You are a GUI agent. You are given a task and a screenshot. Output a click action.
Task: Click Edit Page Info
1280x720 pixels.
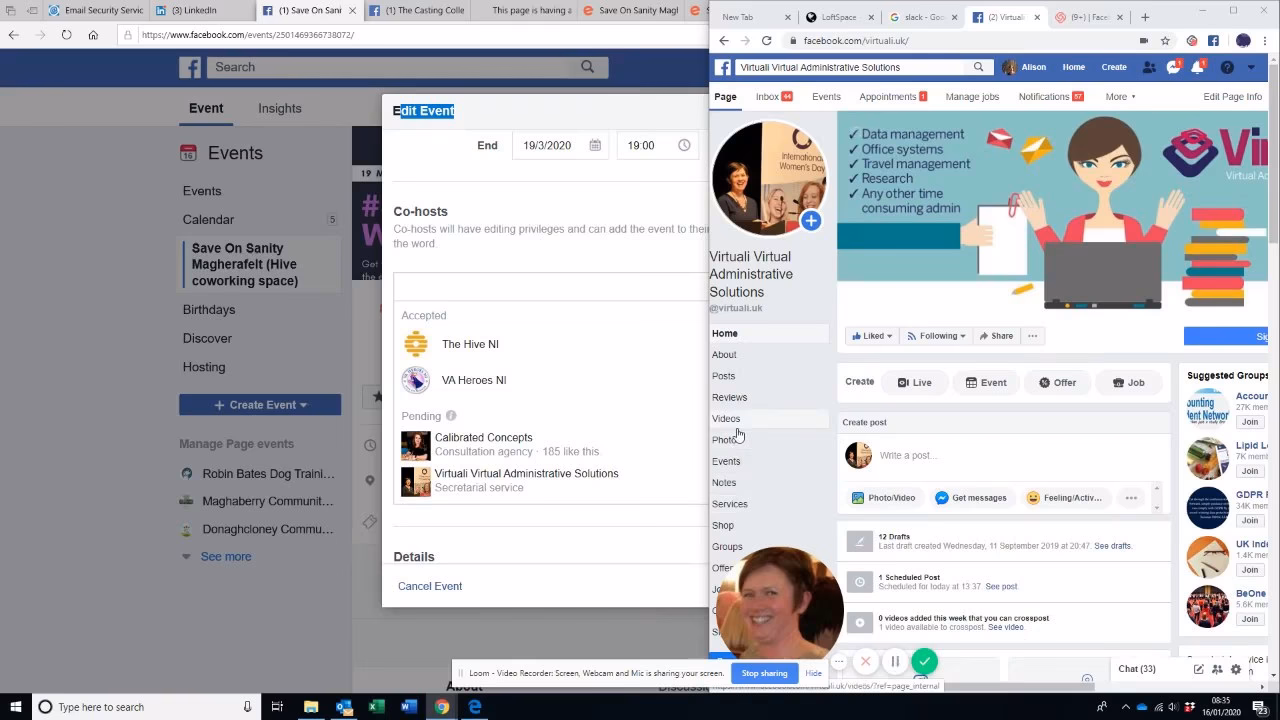(1232, 97)
